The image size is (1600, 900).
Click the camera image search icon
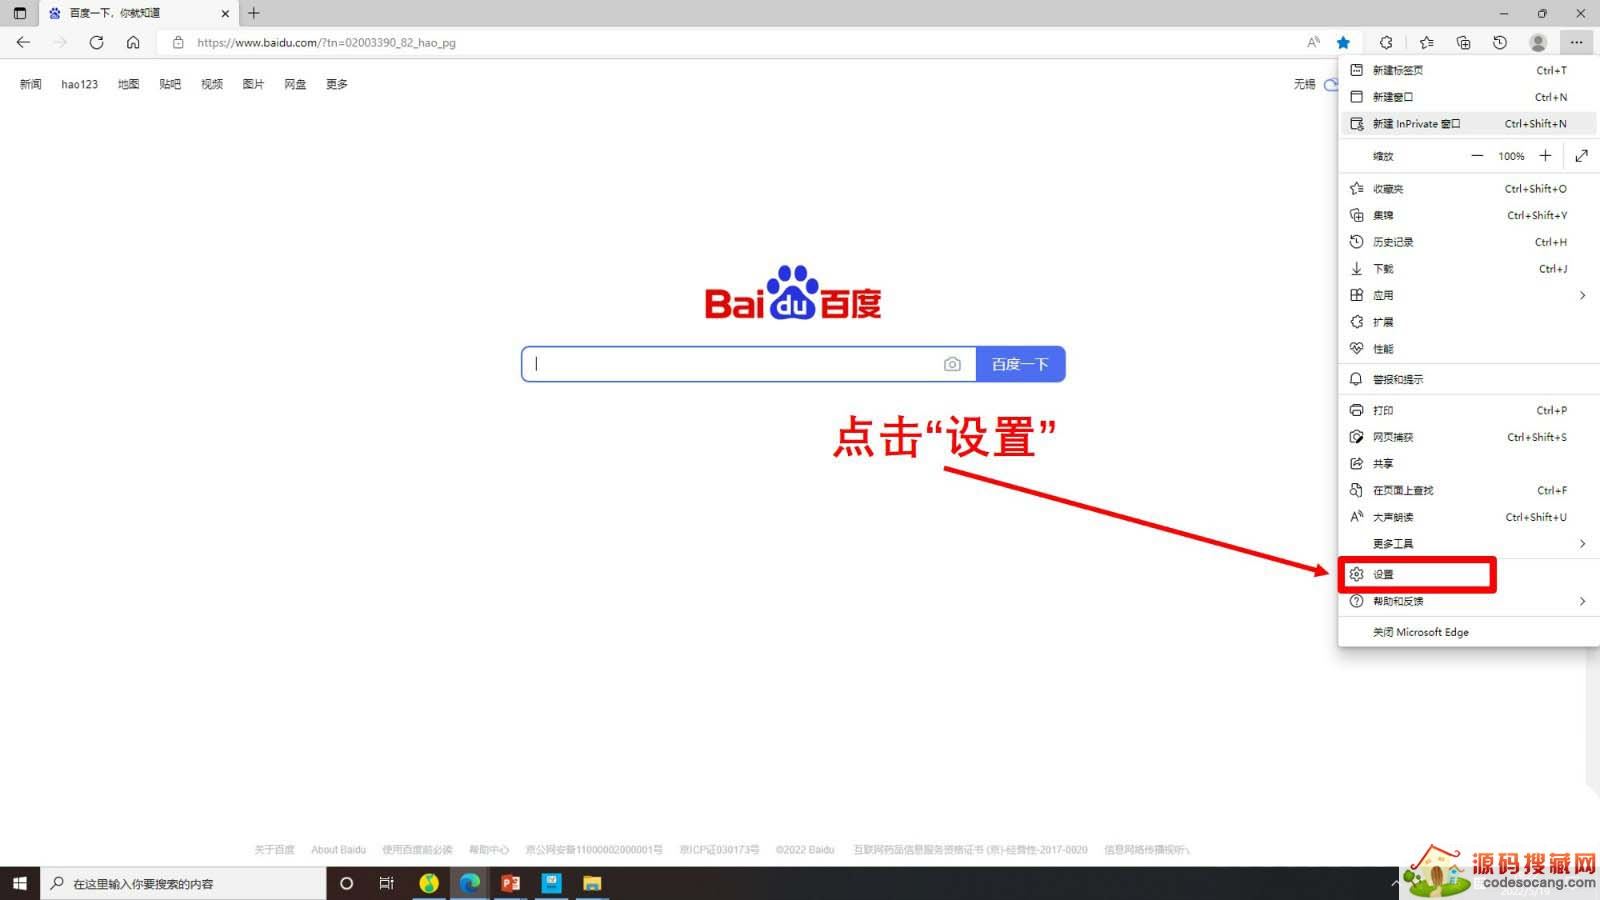[x=952, y=364]
